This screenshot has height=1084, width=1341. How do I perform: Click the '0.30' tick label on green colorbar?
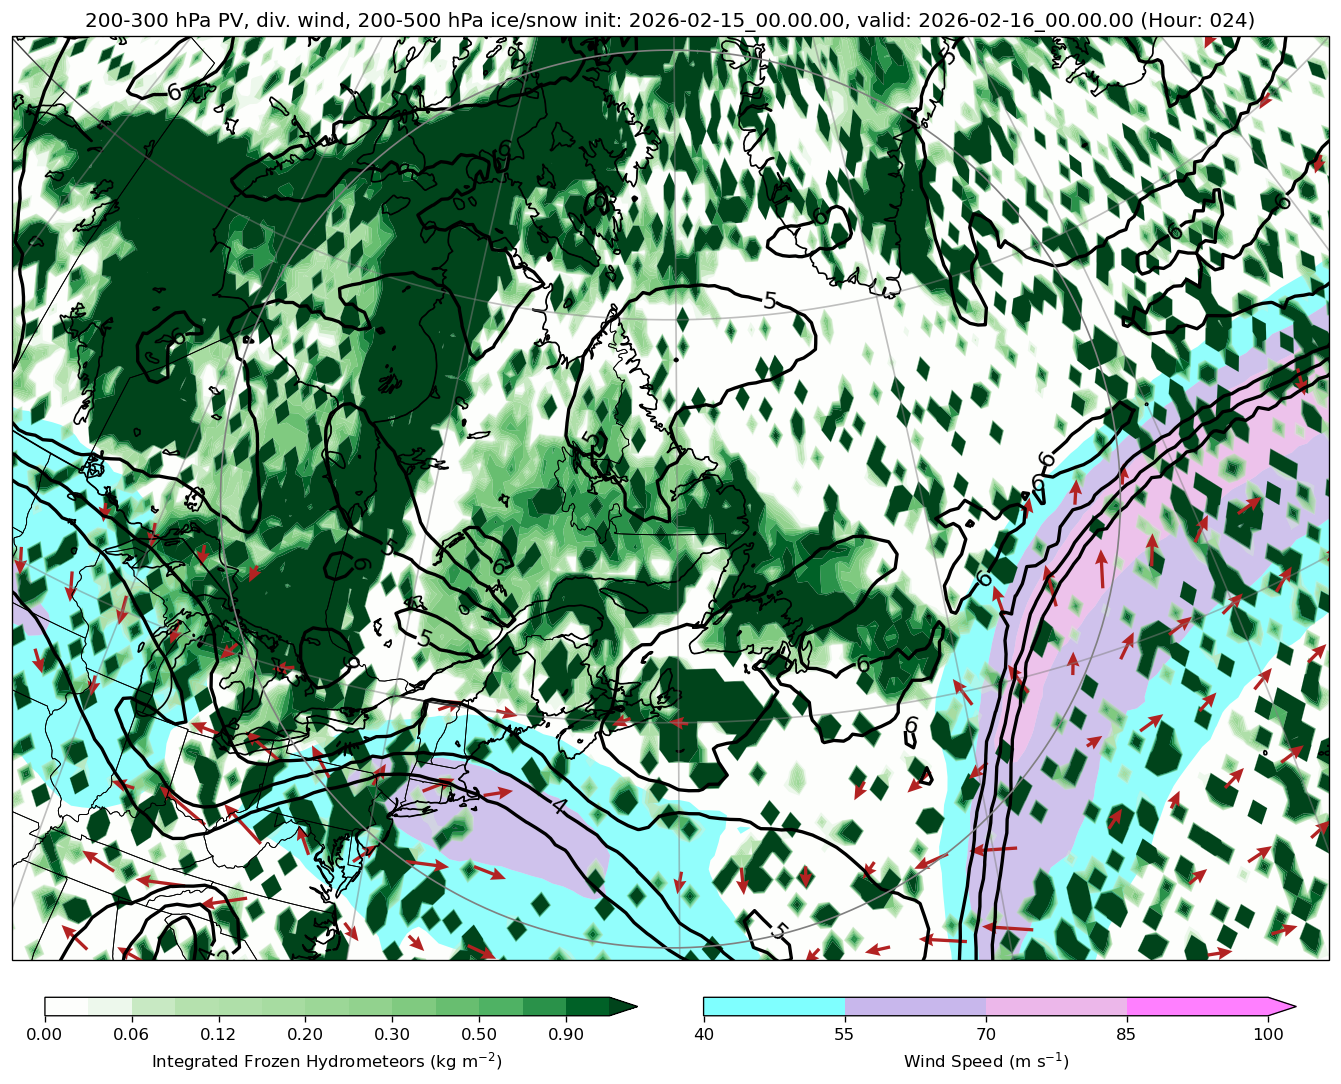point(392,1034)
